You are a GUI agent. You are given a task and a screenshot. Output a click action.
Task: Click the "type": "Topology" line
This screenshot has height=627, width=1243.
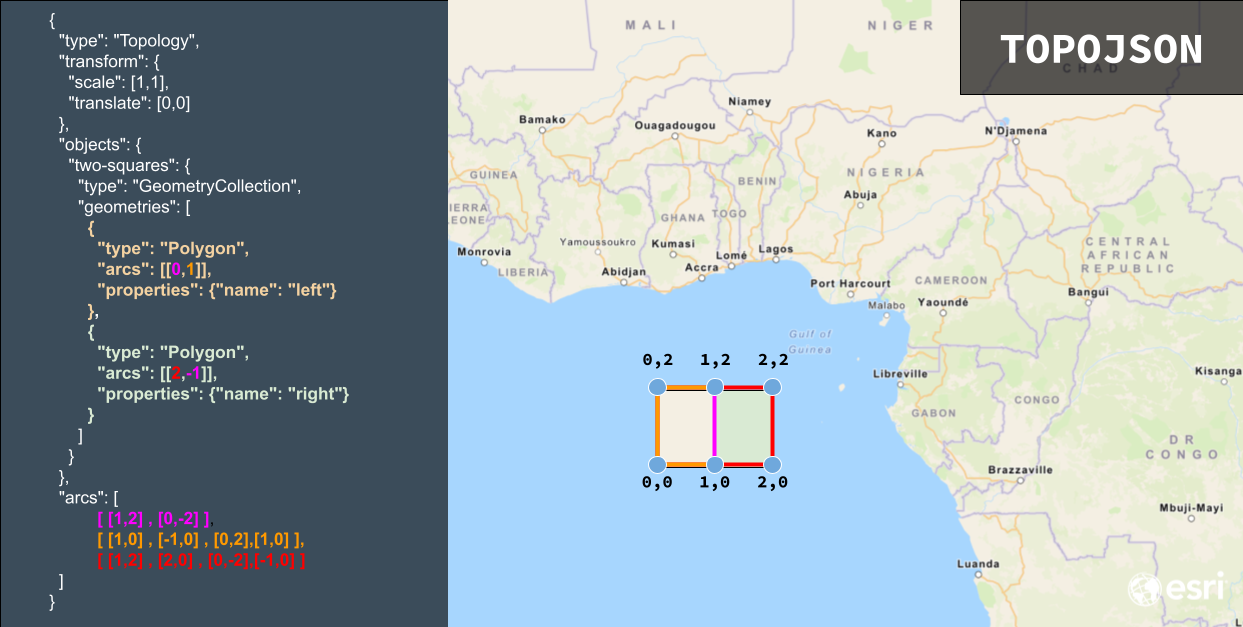click(x=130, y=41)
